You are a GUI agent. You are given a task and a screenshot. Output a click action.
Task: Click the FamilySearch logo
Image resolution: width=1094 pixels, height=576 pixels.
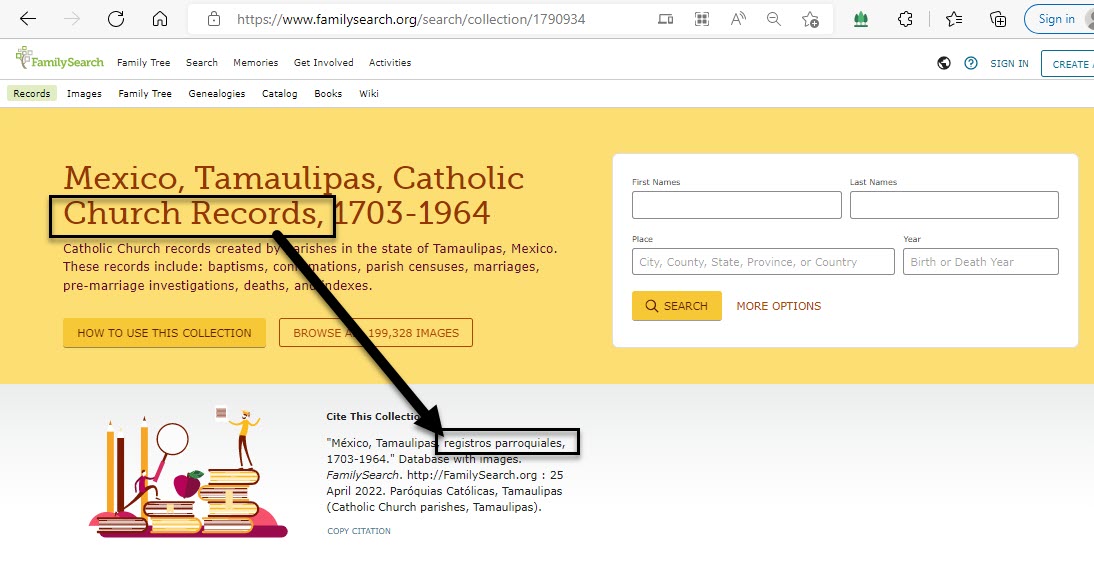pos(59,60)
